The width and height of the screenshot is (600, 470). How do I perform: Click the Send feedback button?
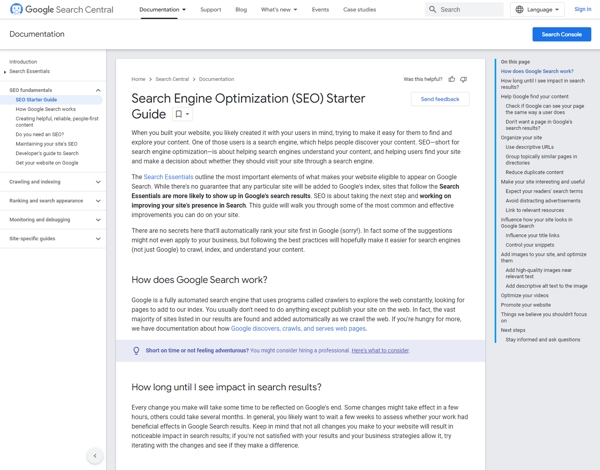click(x=440, y=99)
